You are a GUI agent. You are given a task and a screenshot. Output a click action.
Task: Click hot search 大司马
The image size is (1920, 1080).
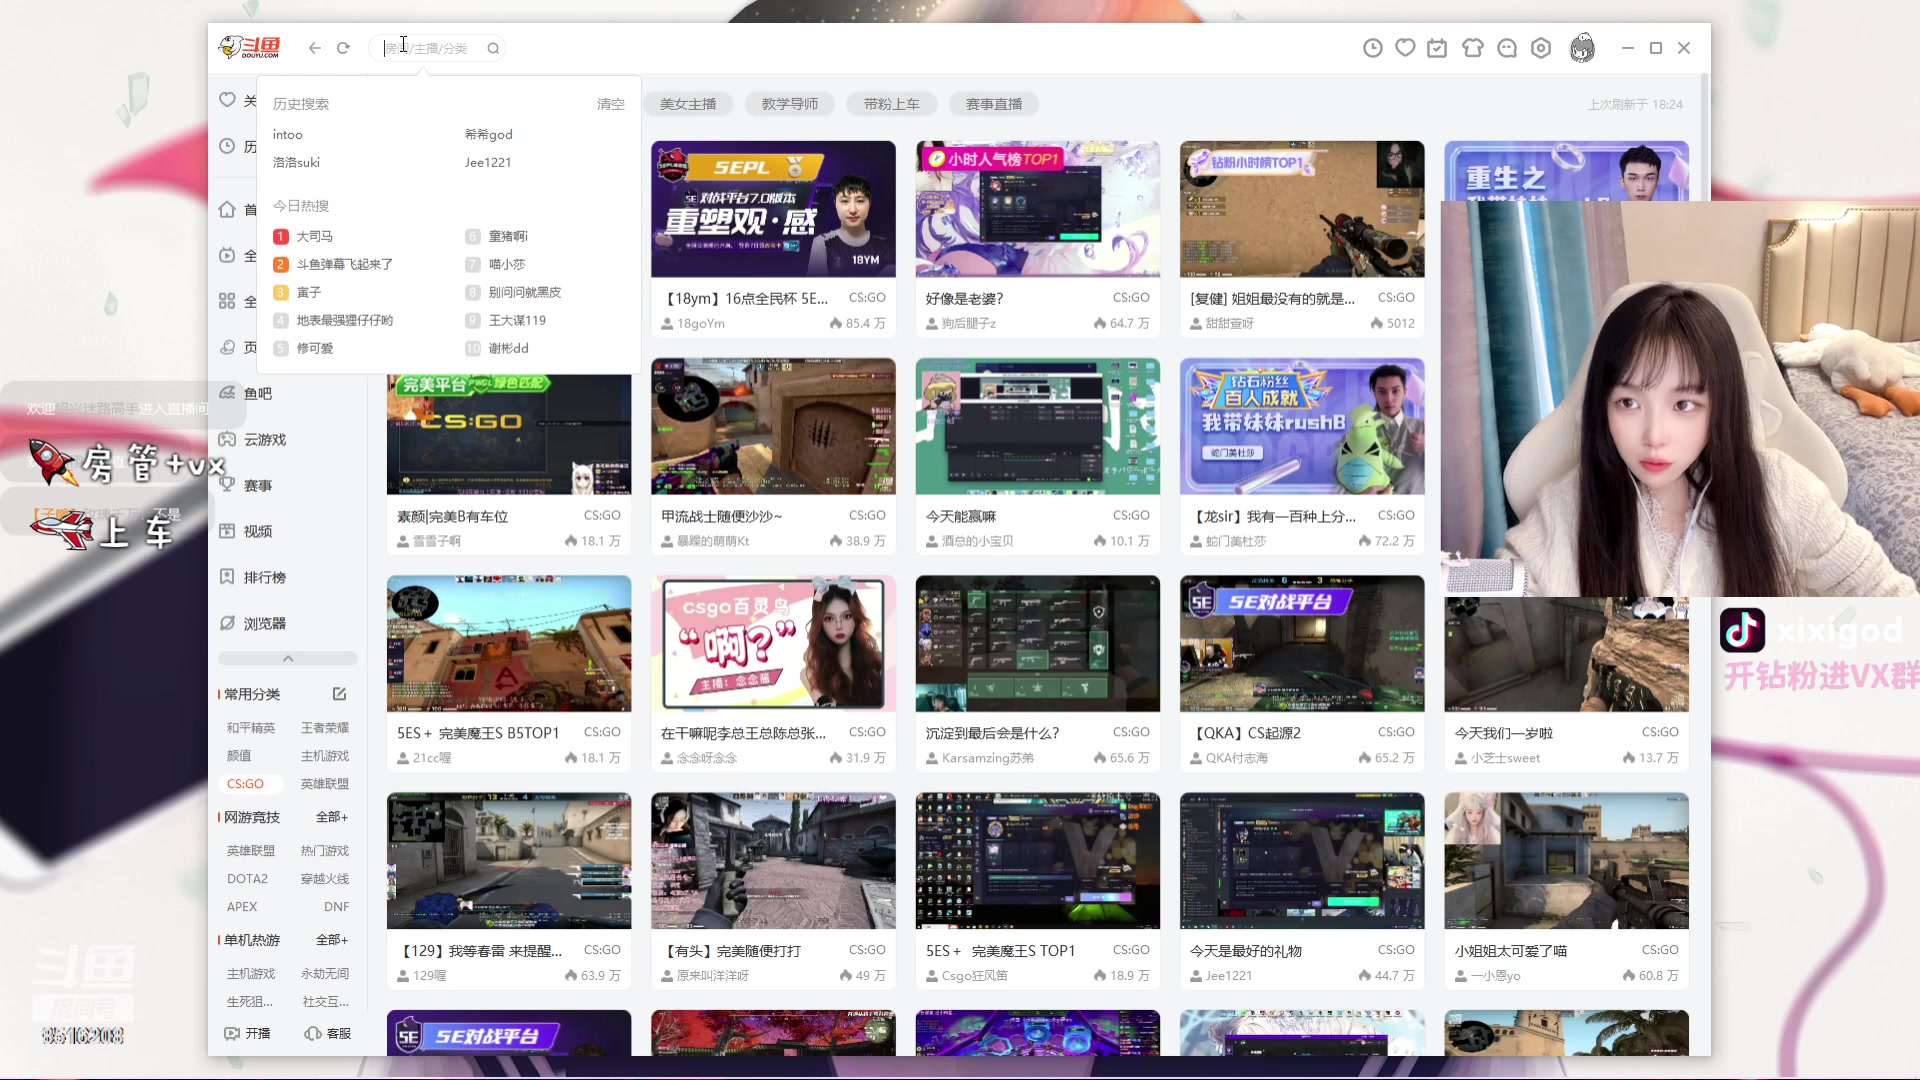click(x=315, y=236)
